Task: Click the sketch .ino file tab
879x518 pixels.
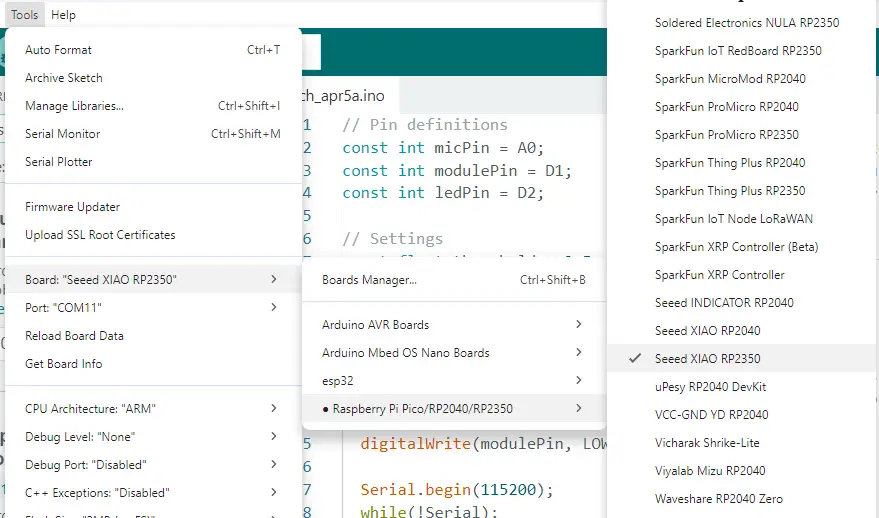Action: click(344, 95)
